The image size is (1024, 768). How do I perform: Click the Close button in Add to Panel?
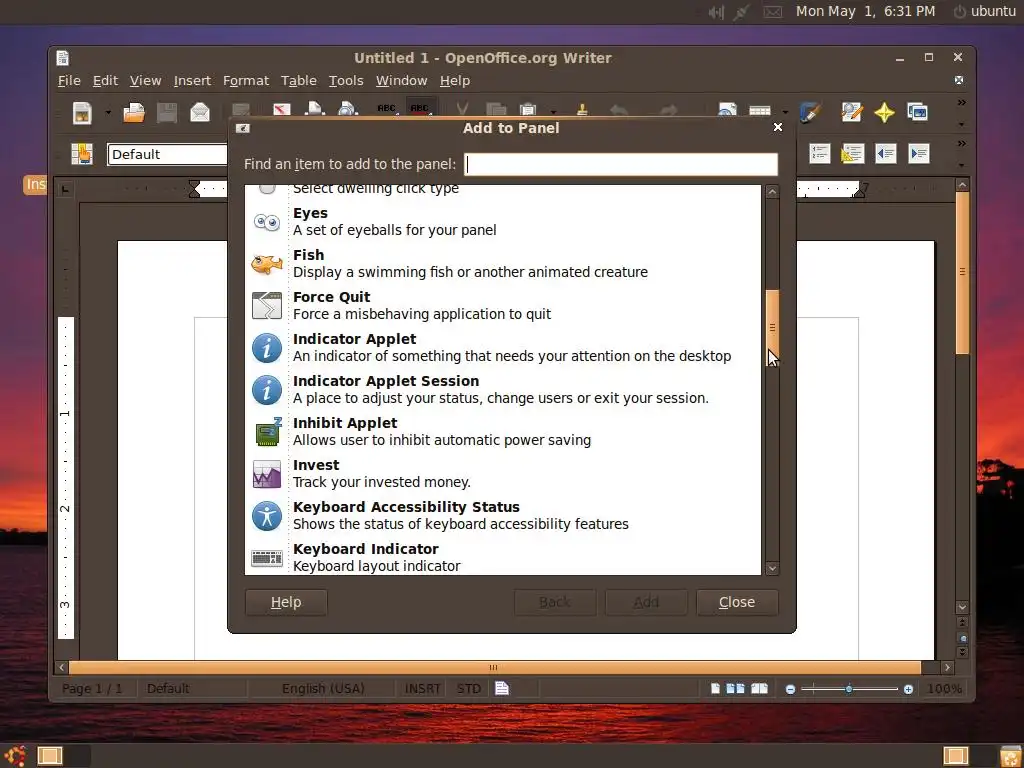737,602
